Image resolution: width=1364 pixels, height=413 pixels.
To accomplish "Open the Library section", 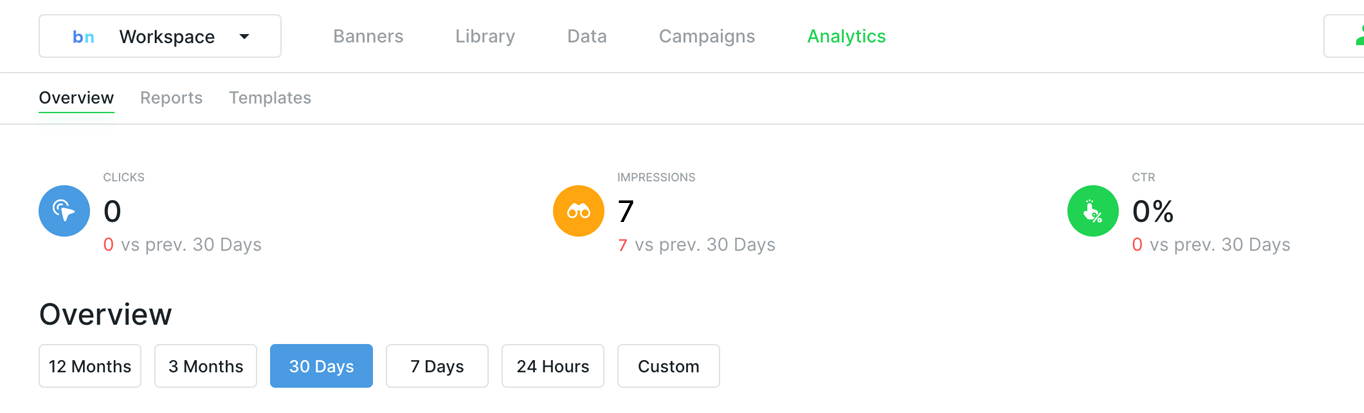I will pyautogui.click(x=485, y=36).
